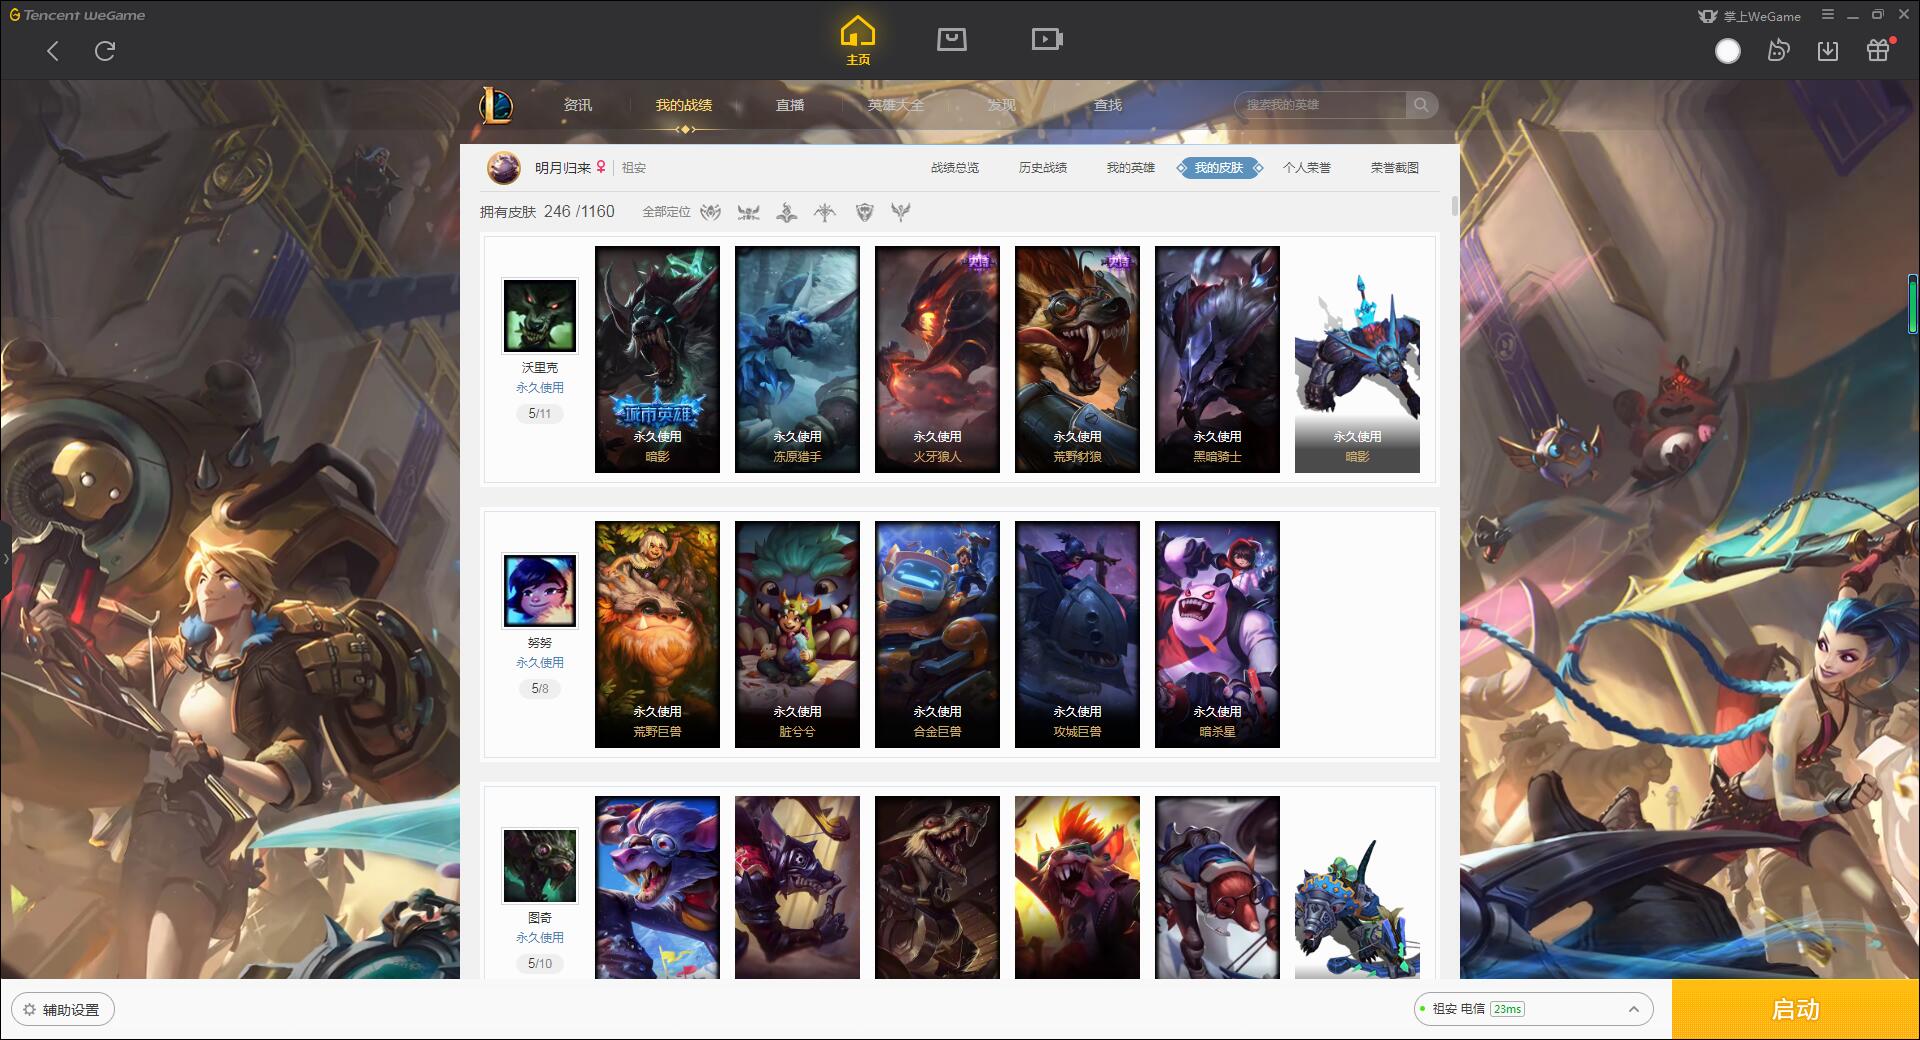This screenshot has width=1920, height=1040.
Task: Click the League of Legends logo
Action: tap(496, 105)
